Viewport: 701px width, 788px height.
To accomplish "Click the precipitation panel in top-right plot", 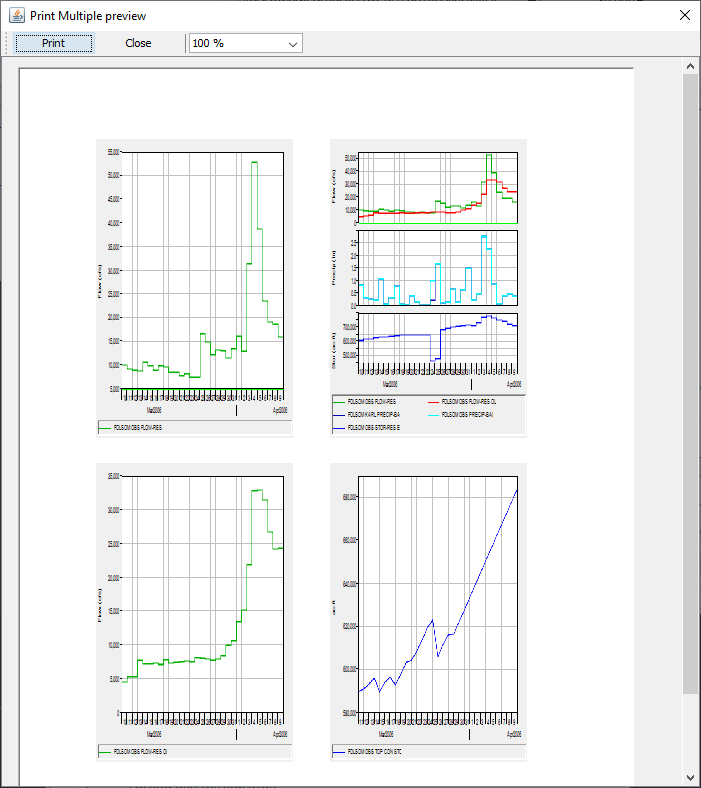I will [x=438, y=269].
